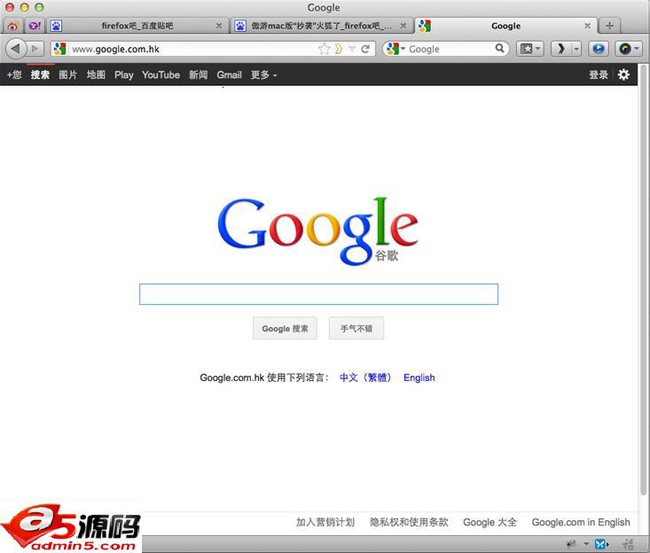Reload the page with the refresh icon
The image size is (650, 553).
pyautogui.click(x=365, y=49)
